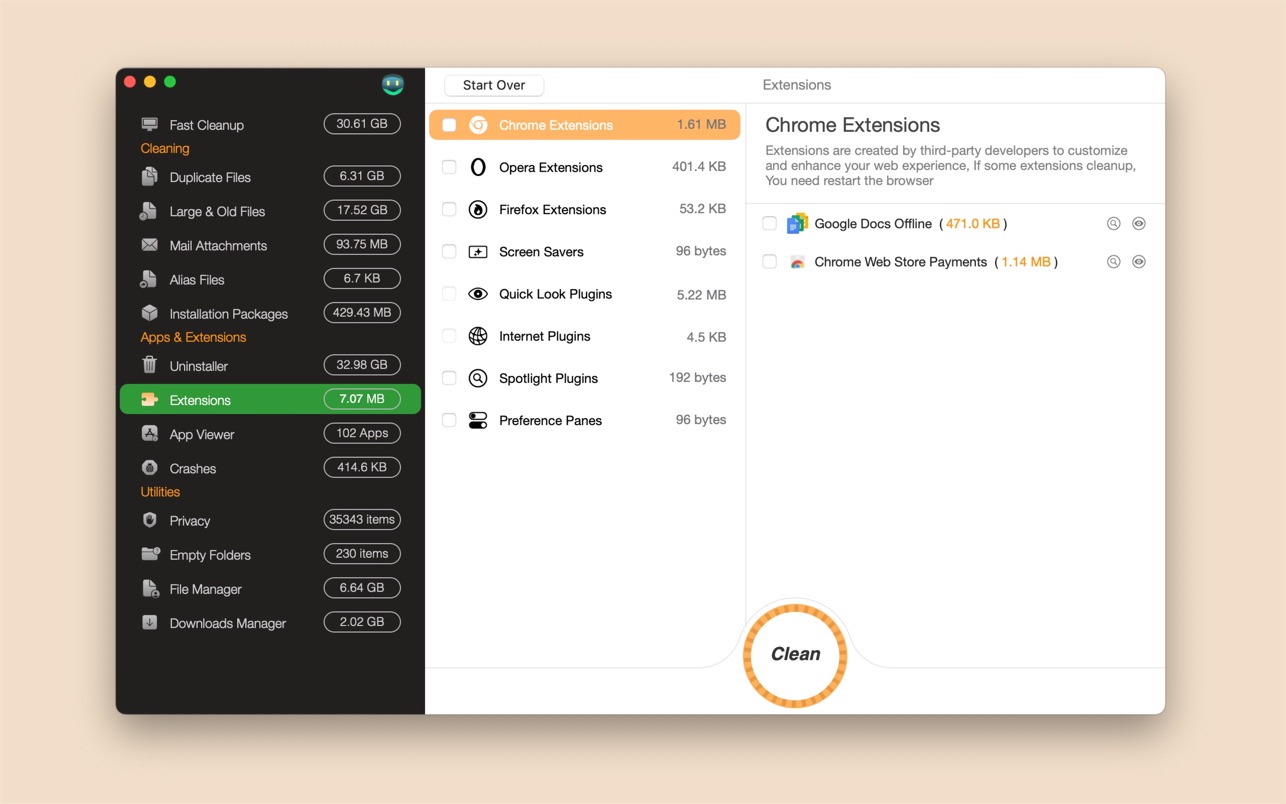
Task: Click the Privacy shield icon in sidebar
Action: pos(150,520)
